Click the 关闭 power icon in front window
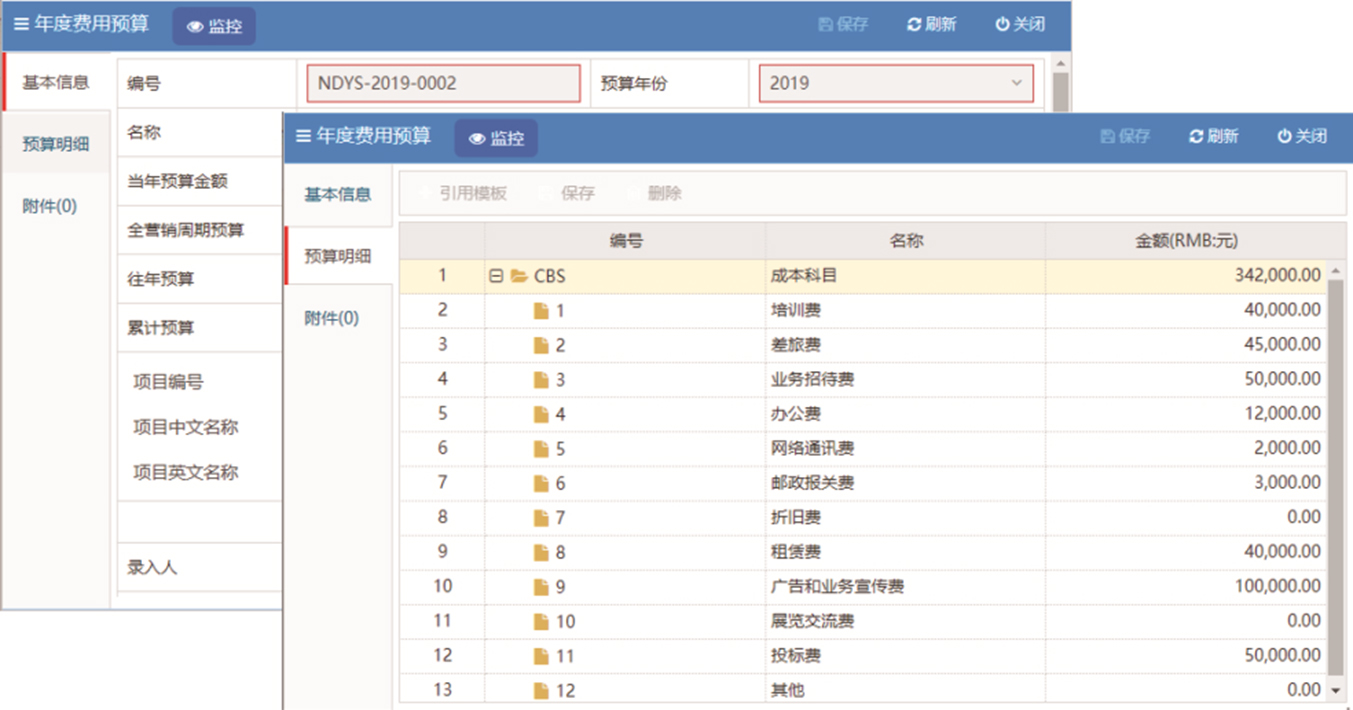 (x=1284, y=136)
